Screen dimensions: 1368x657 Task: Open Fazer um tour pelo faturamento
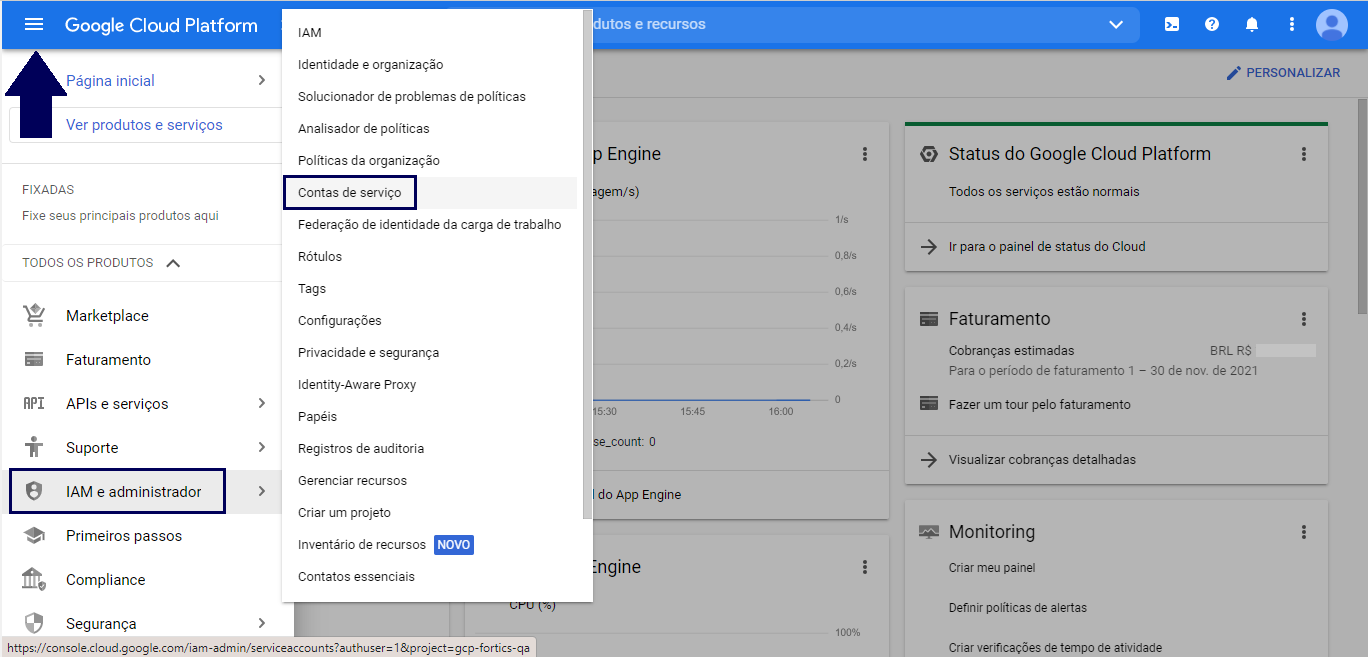[x=1040, y=405]
